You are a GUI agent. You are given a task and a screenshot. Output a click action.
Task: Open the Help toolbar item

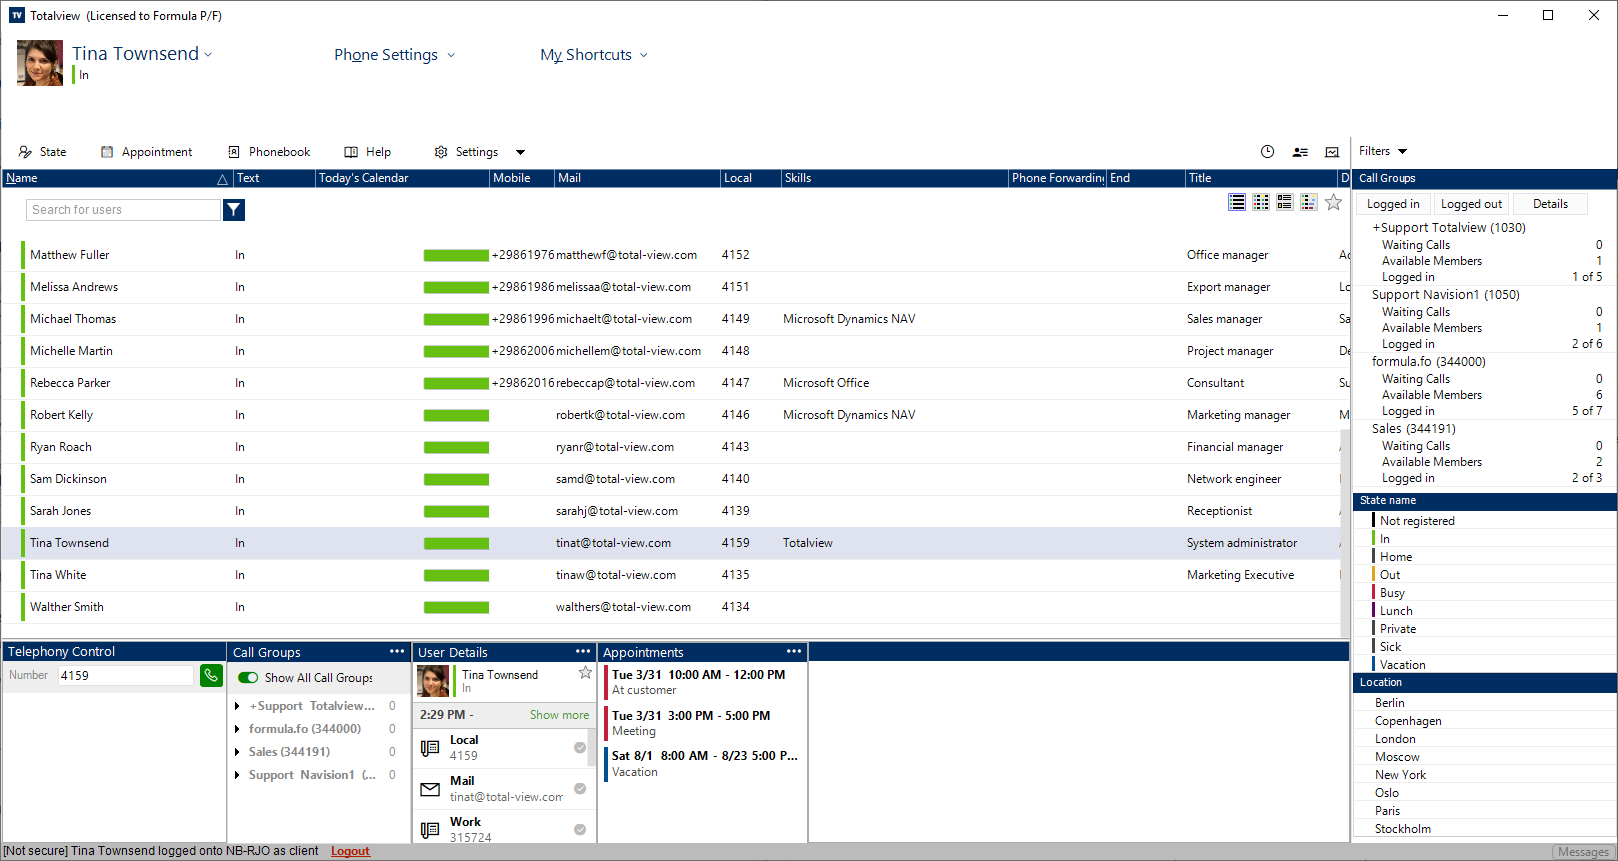(367, 152)
